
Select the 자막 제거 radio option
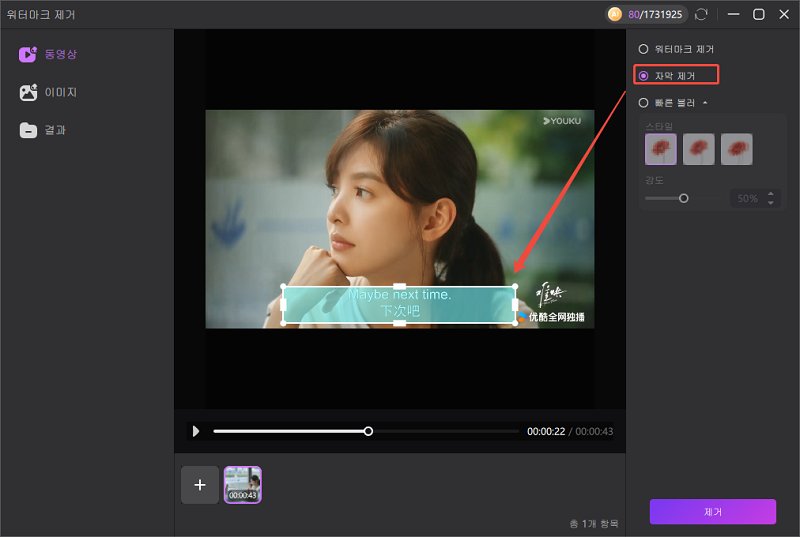644,75
